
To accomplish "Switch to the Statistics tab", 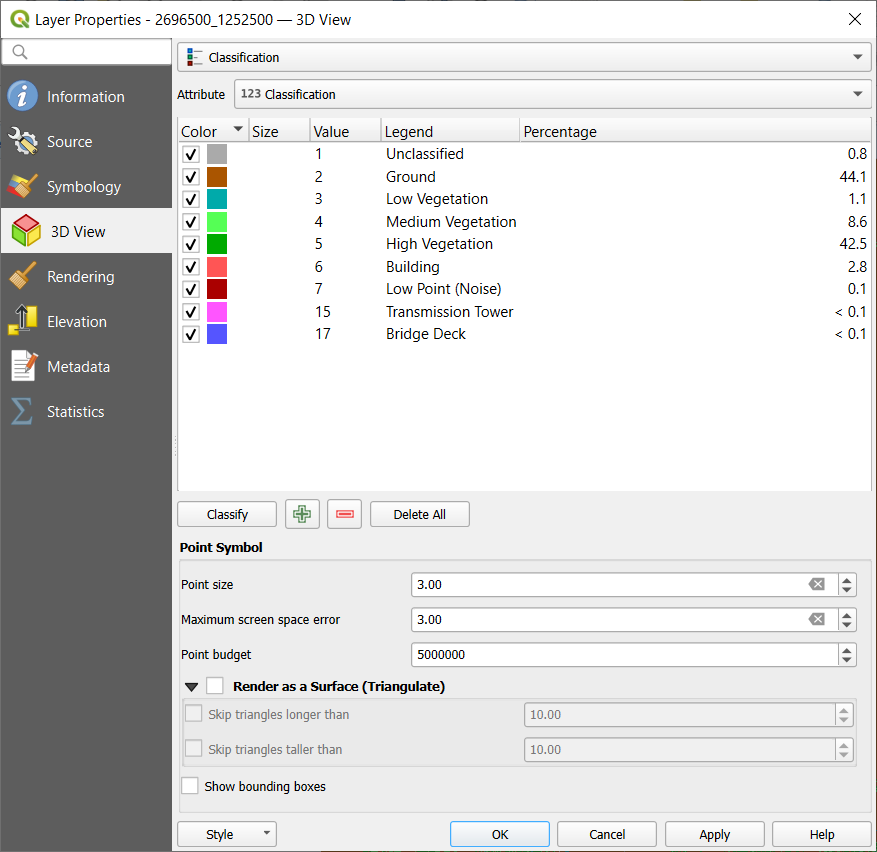I will coord(75,412).
